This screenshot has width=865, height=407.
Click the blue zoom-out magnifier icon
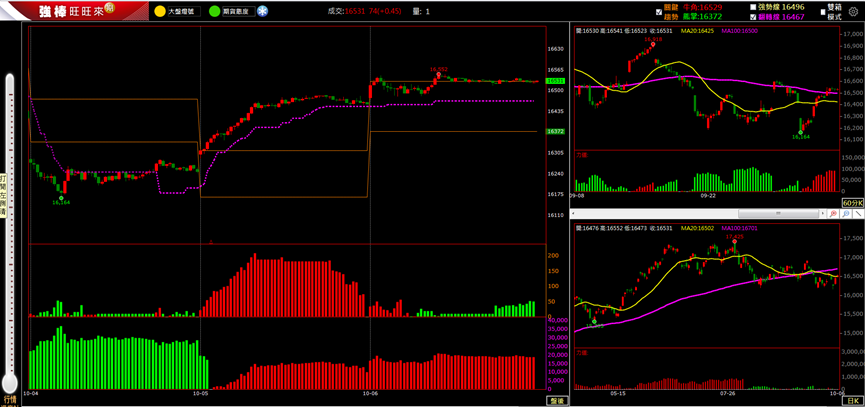845,215
